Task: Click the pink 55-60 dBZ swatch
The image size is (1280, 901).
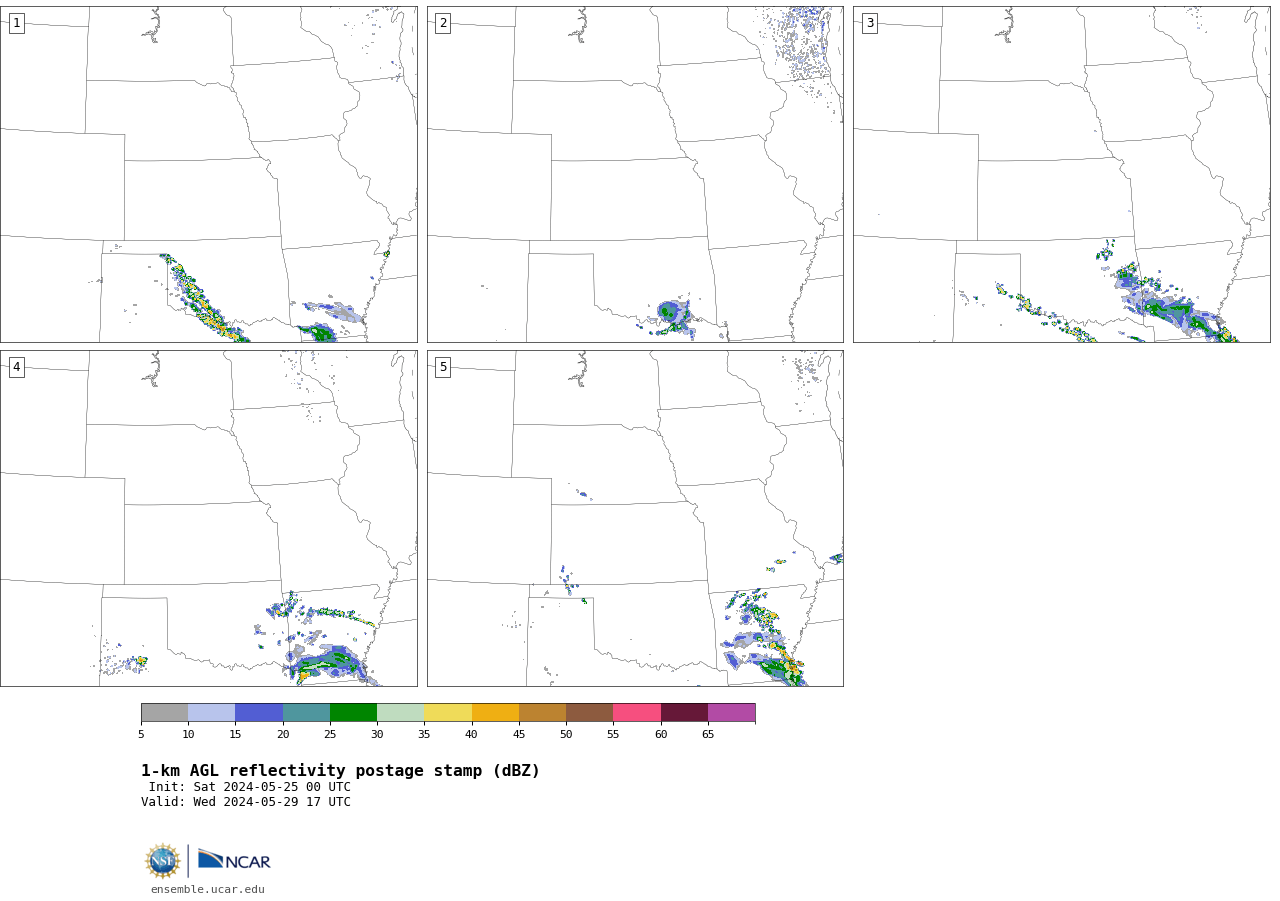Action: coord(637,713)
